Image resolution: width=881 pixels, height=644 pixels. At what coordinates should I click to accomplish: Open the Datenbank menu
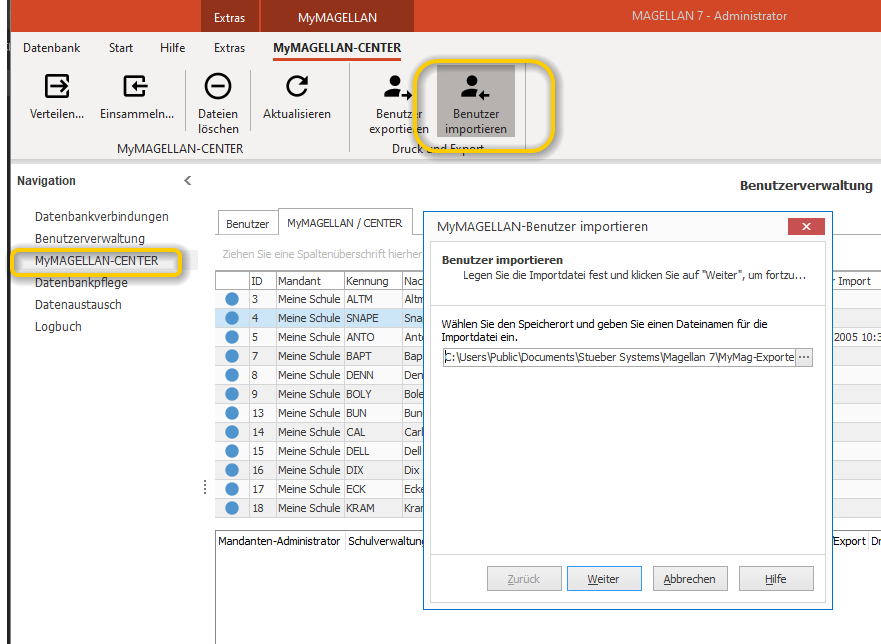pyautogui.click(x=51, y=48)
